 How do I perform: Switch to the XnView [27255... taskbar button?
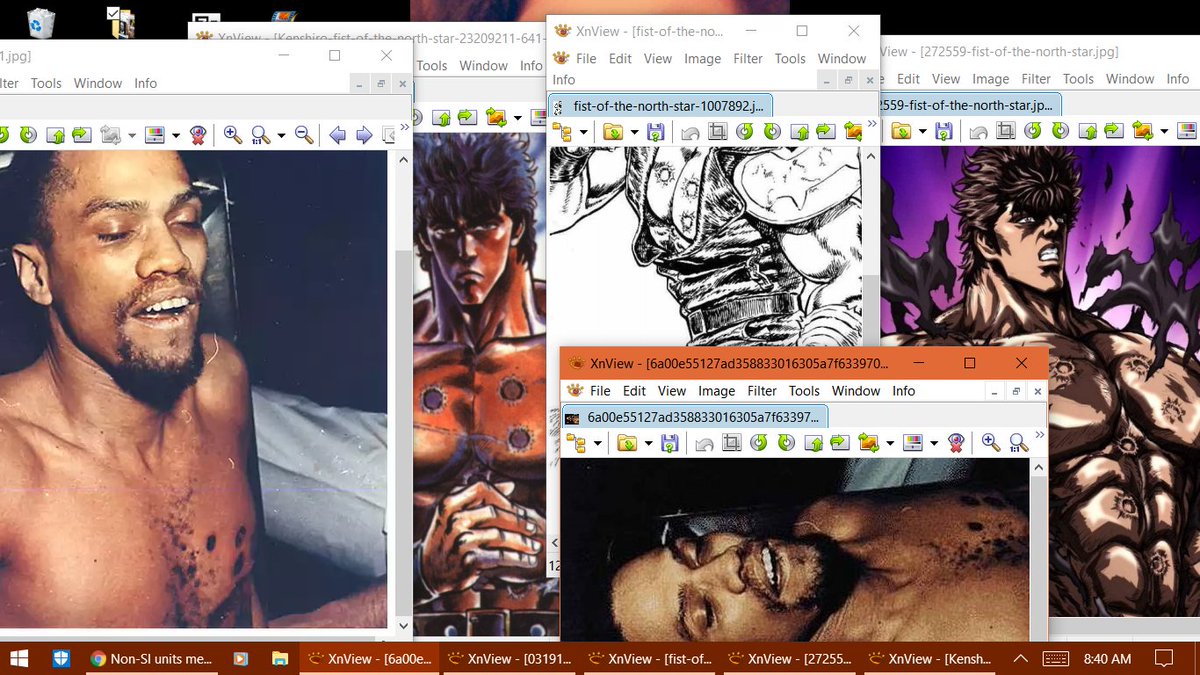click(x=790, y=658)
